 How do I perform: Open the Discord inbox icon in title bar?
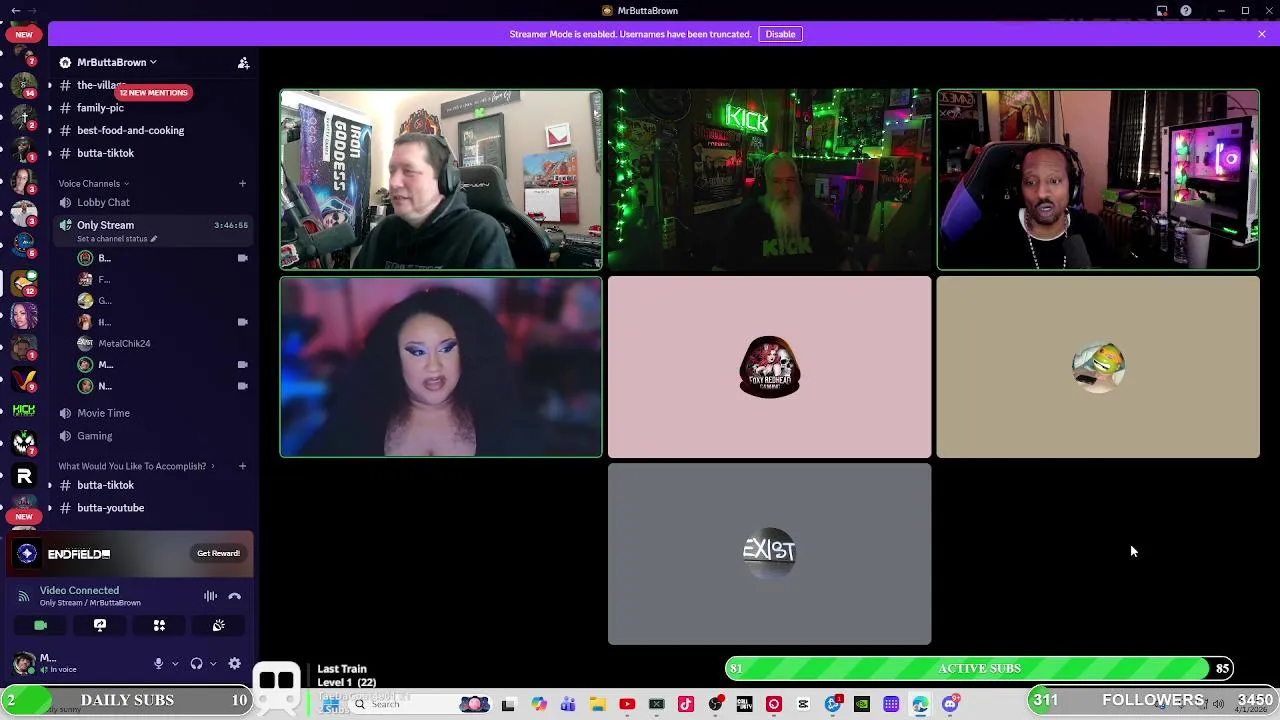pyautogui.click(x=1162, y=11)
